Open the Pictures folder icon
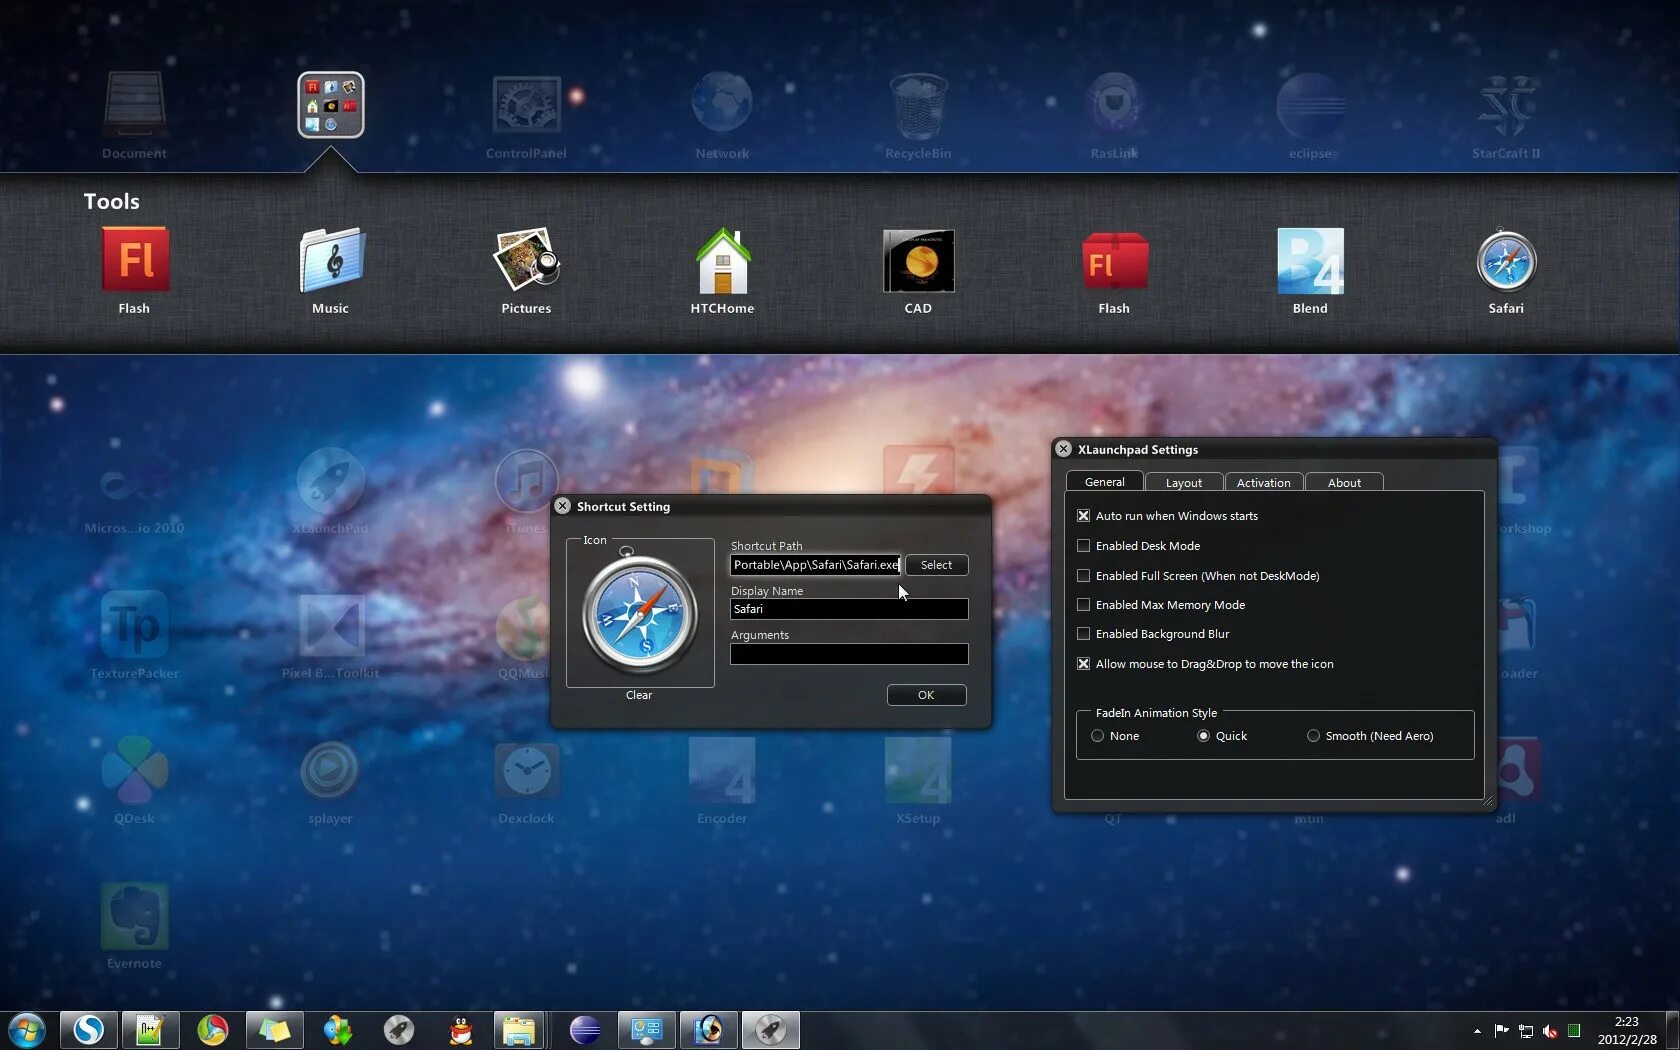 526,260
